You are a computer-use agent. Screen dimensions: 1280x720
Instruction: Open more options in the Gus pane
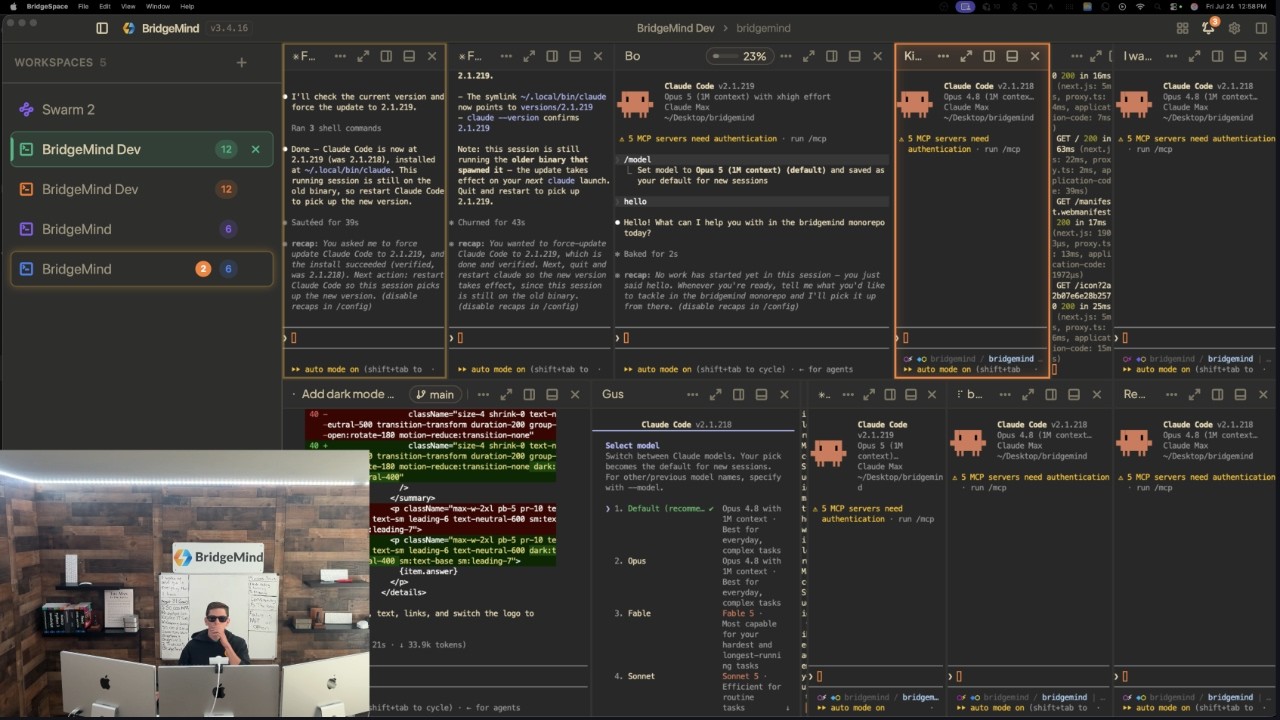[692, 394]
